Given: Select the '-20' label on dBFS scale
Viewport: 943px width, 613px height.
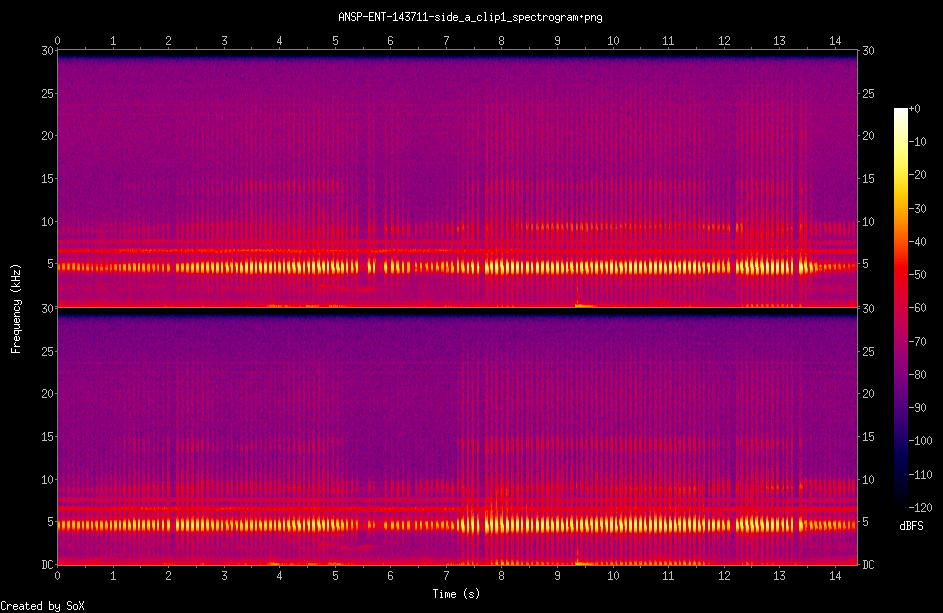Looking at the screenshot, I should 917,174.
